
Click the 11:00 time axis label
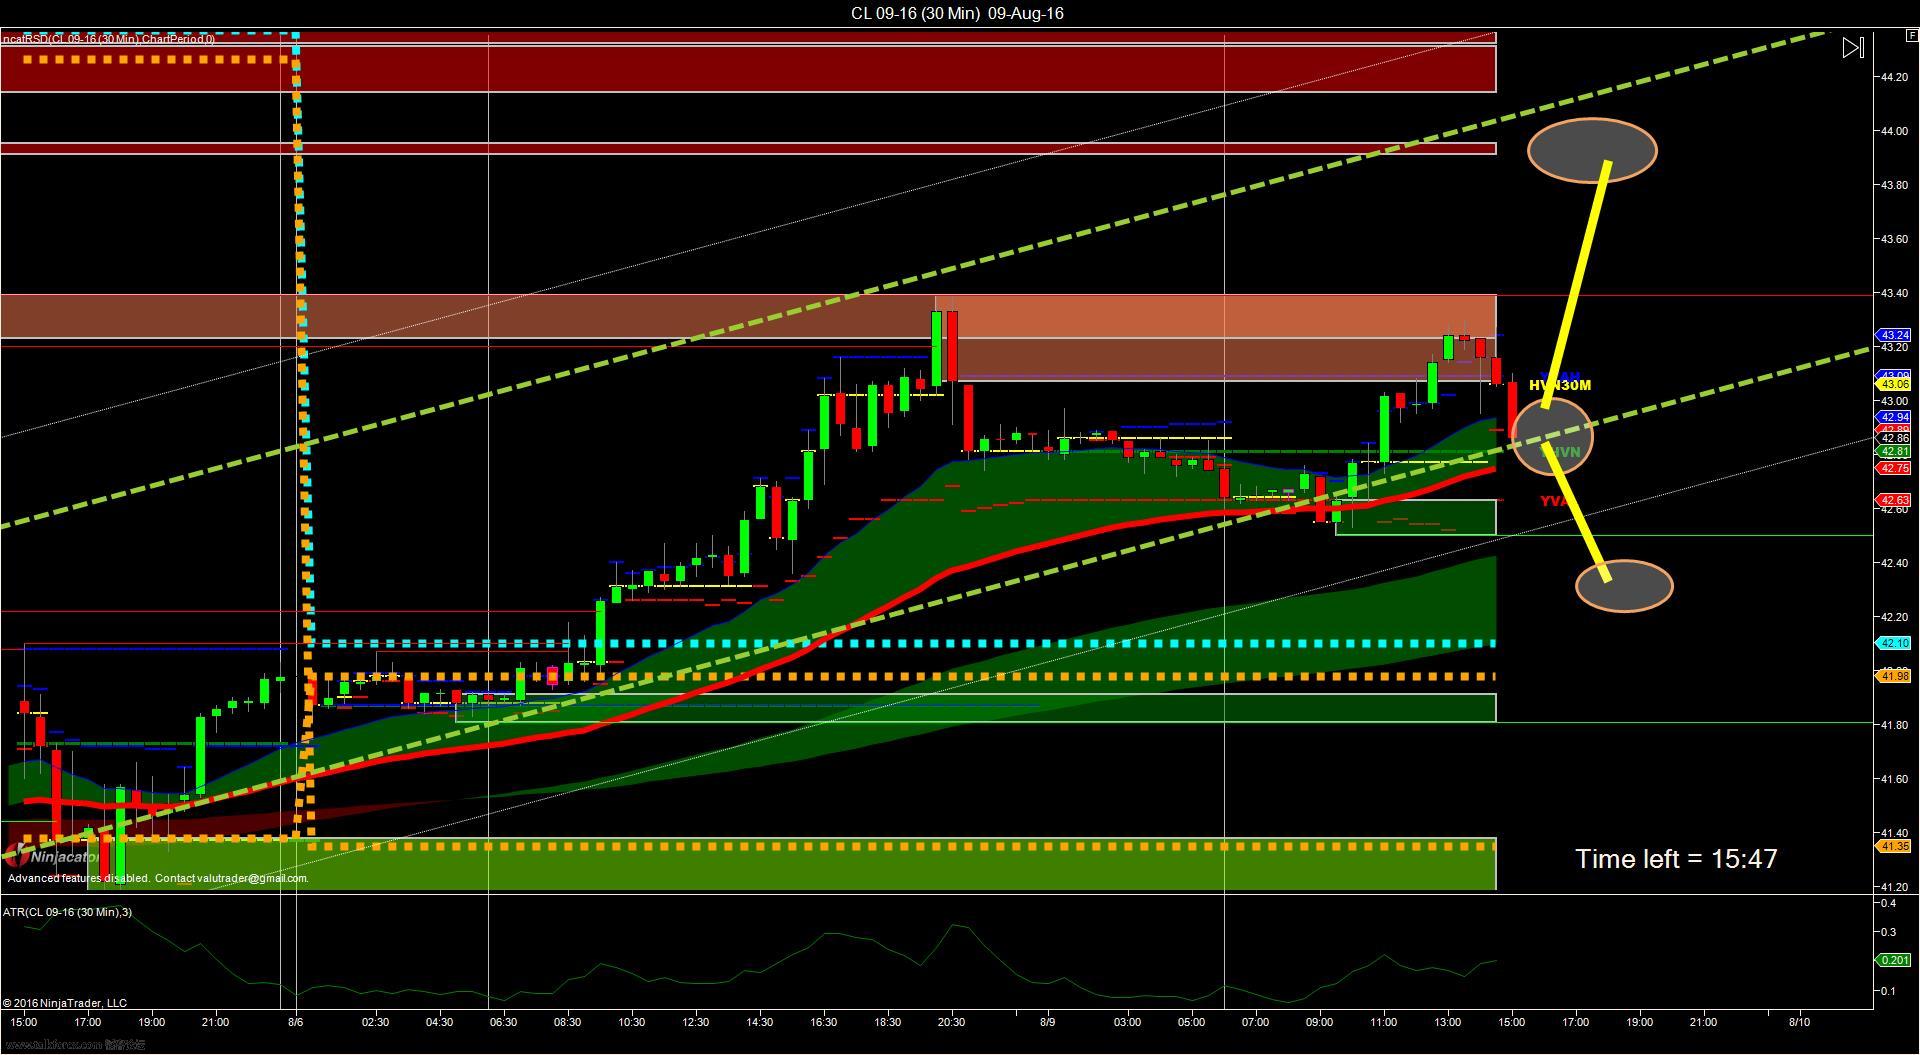click(x=1383, y=1022)
